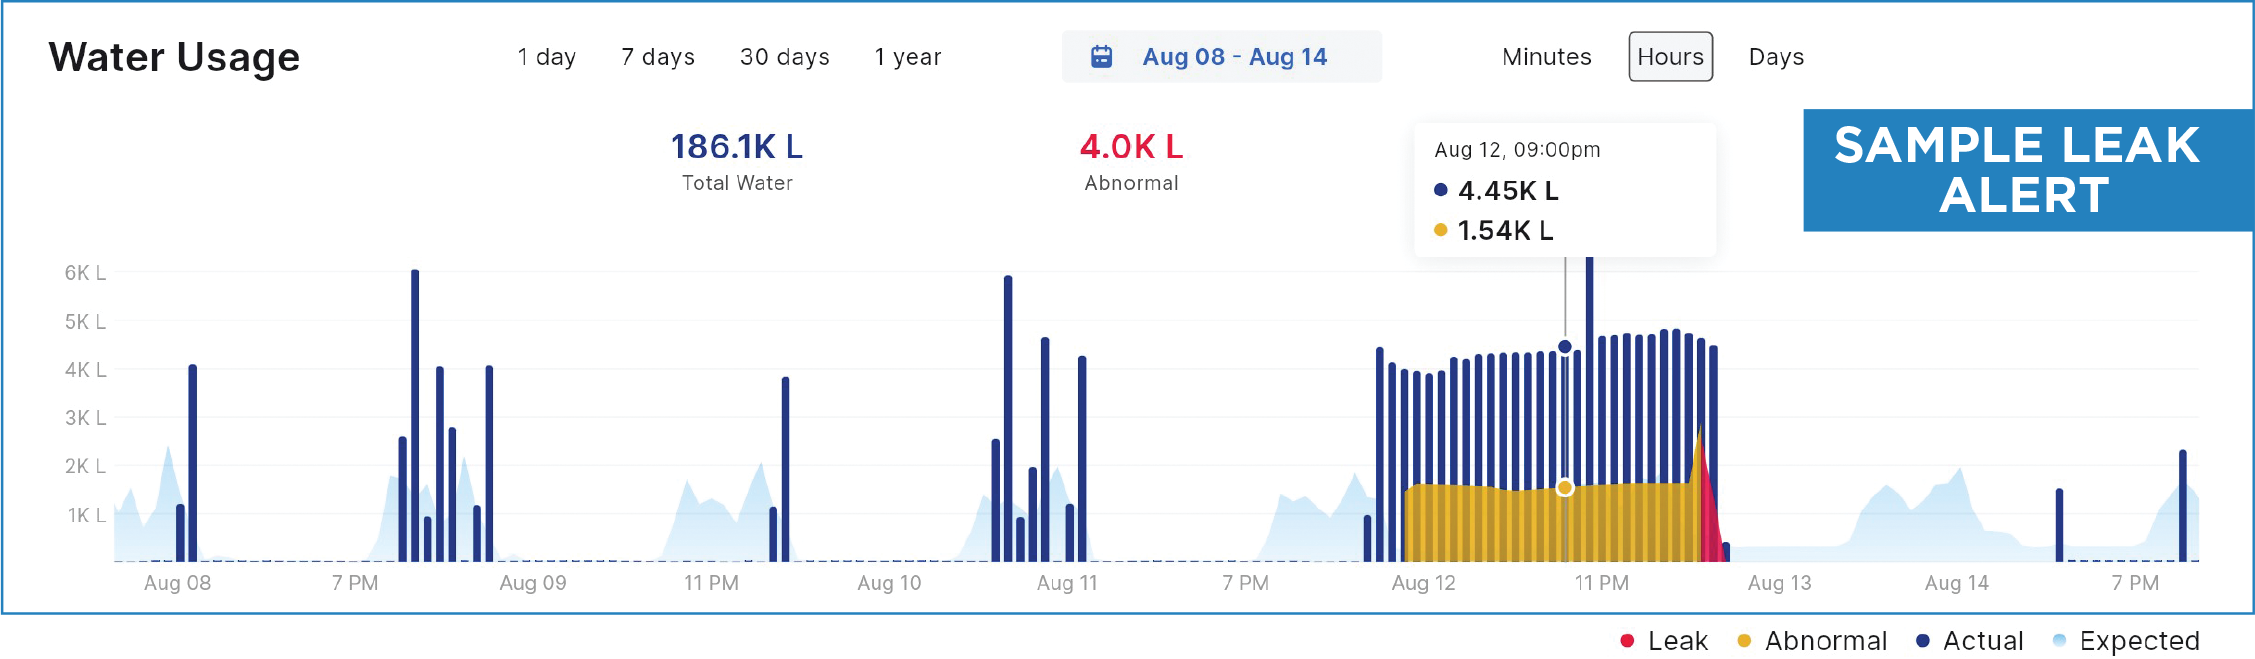Click the blue data point marker at 4.45K L
Screen dimensions: 2255x659
[1565, 347]
